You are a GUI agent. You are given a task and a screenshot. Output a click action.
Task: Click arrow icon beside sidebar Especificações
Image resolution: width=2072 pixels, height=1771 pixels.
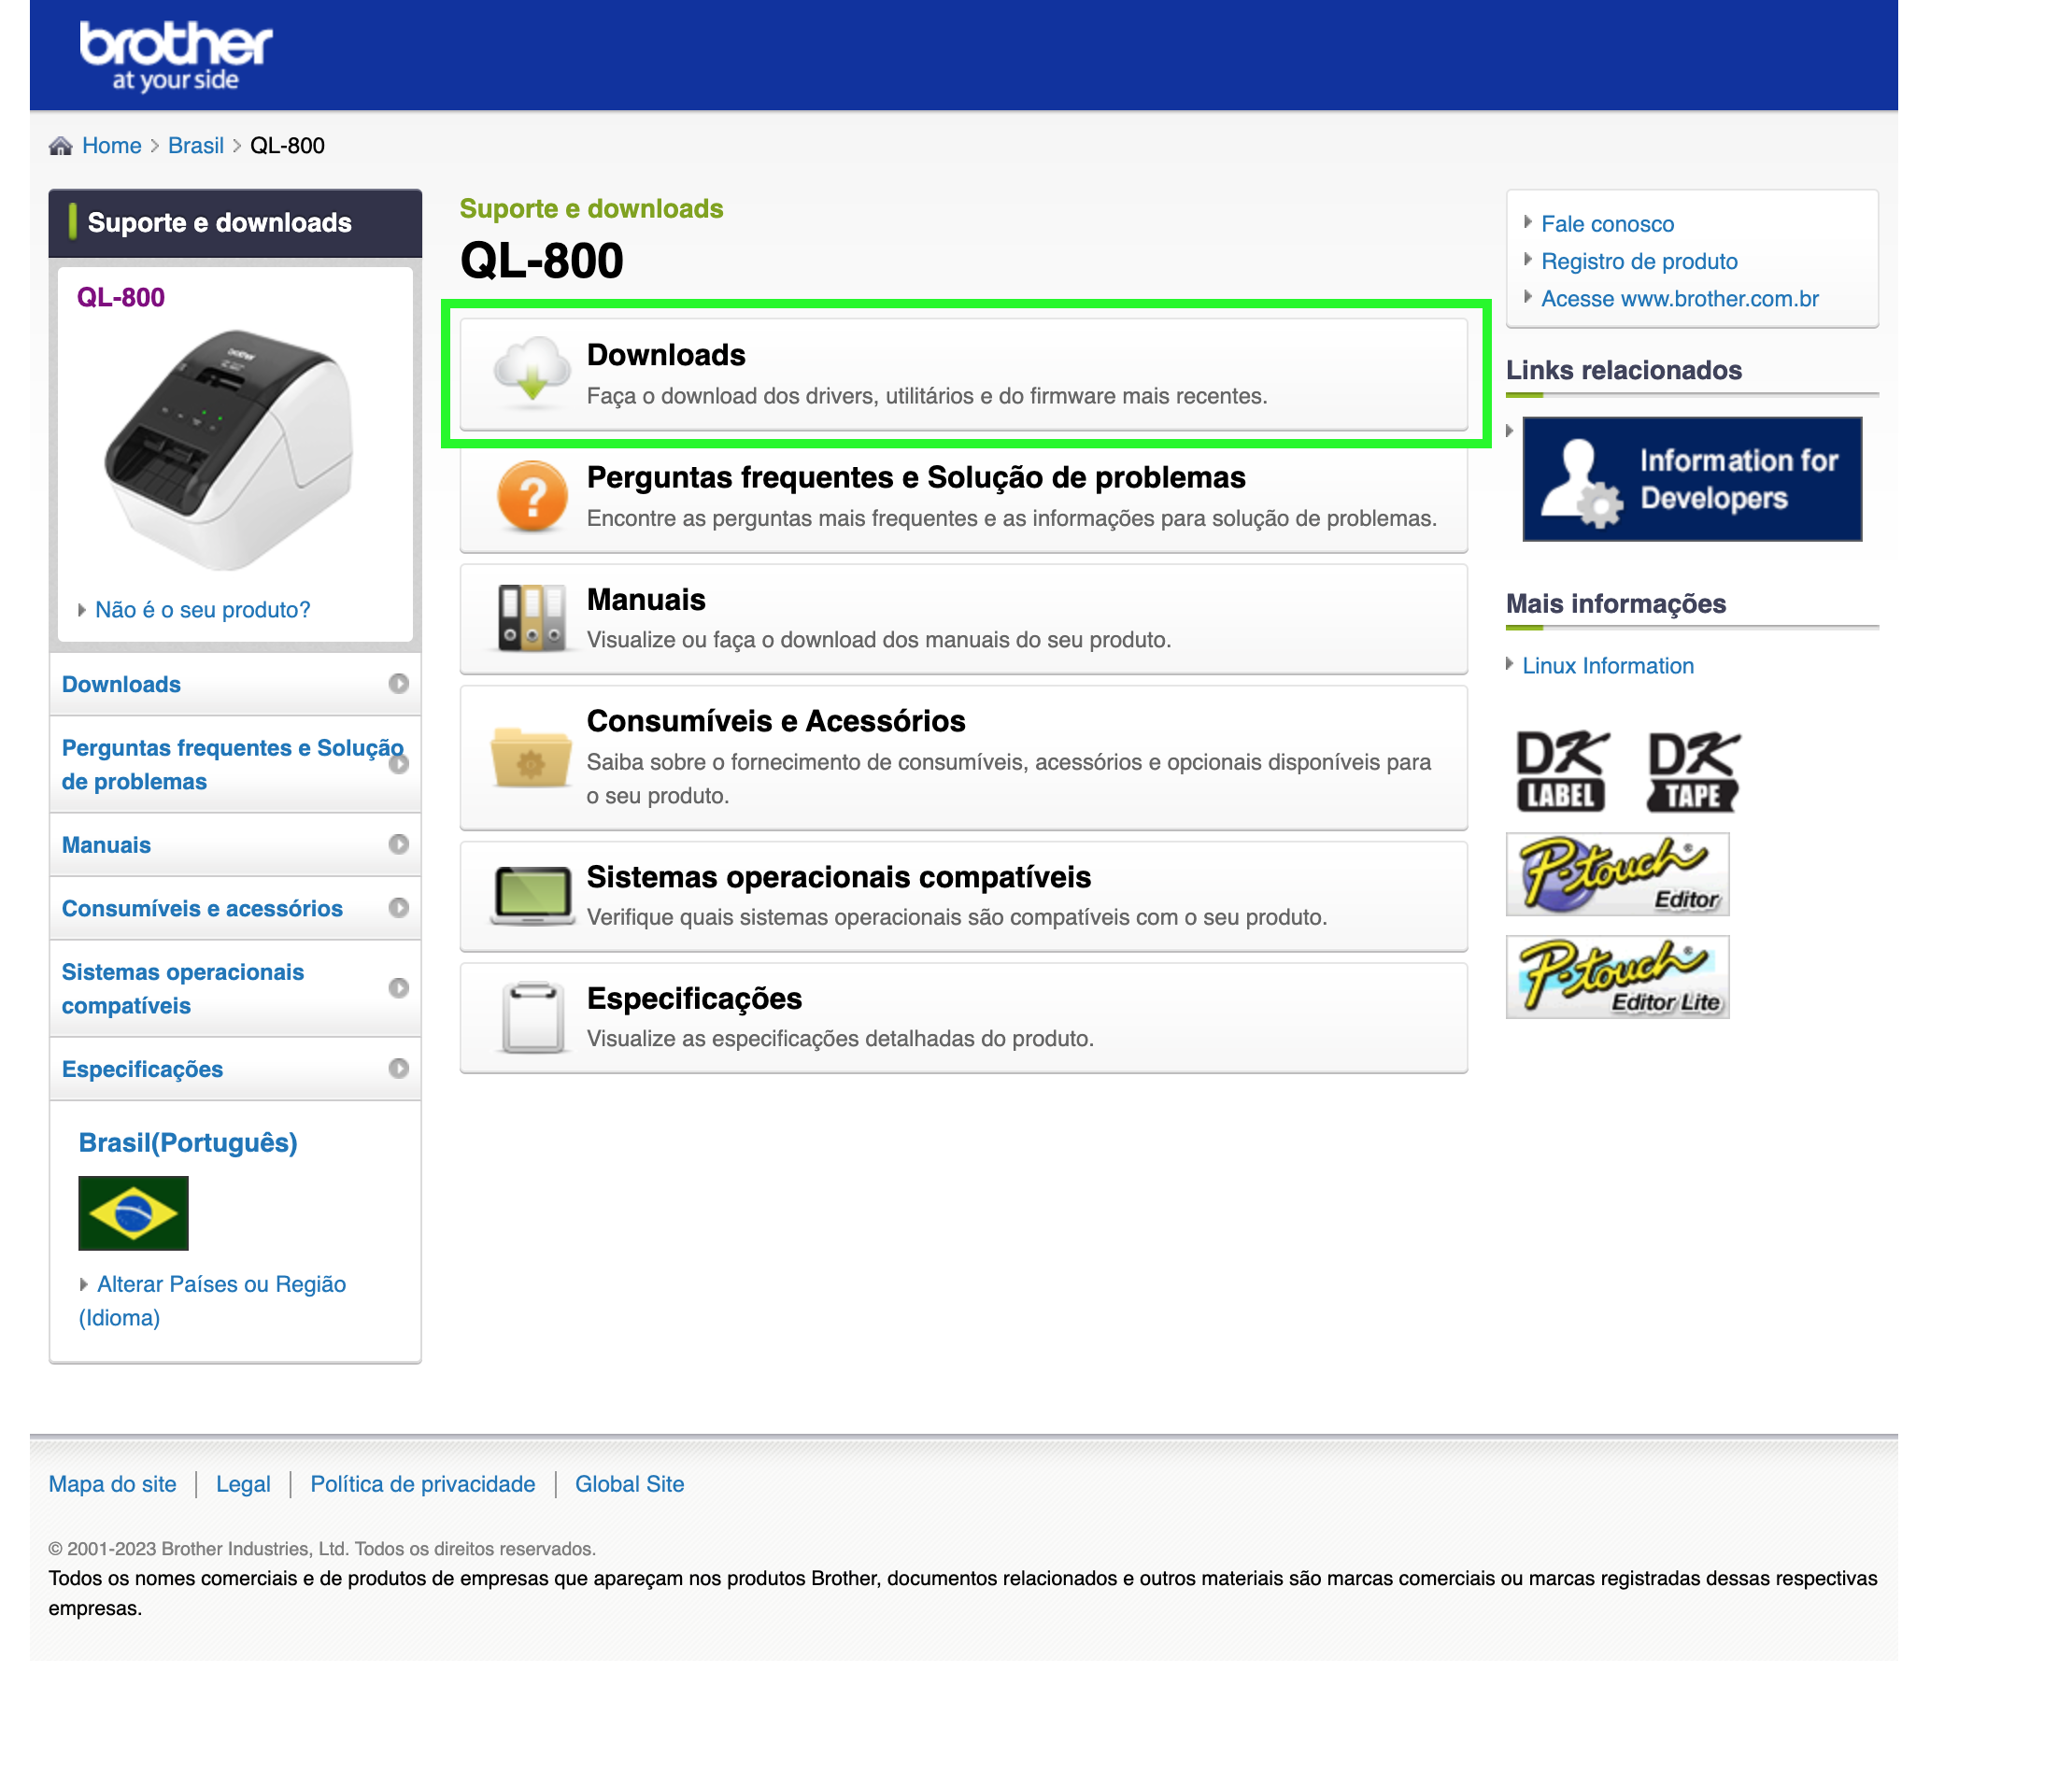[x=398, y=1069]
